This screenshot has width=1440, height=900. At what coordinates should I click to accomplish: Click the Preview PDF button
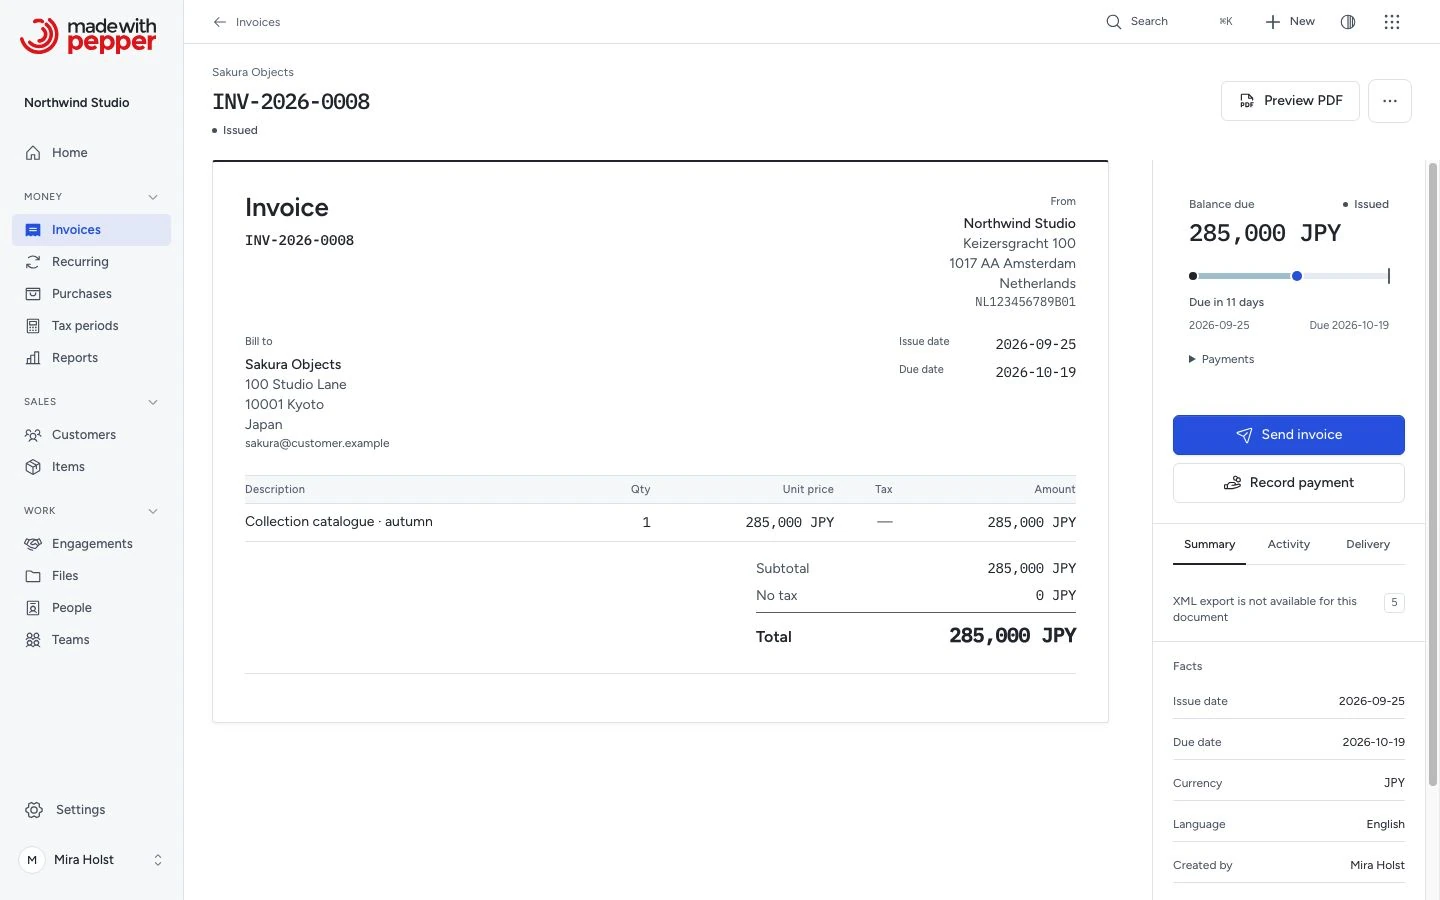pos(1290,101)
